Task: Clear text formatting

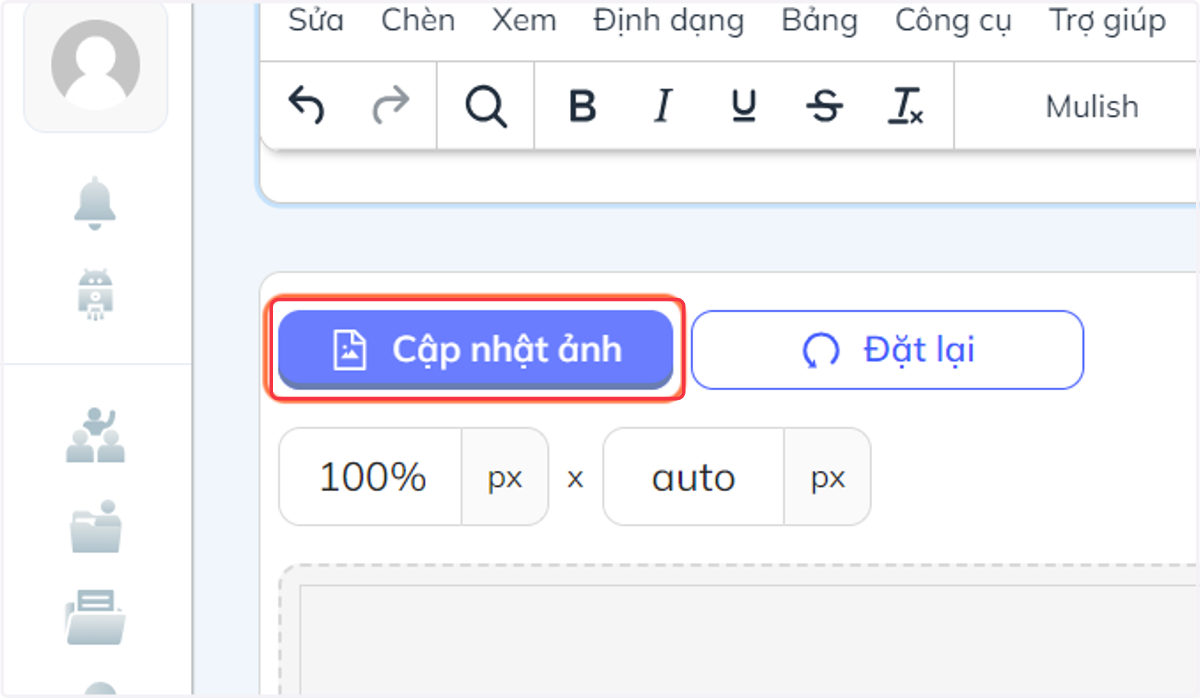Action: coord(906,105)
